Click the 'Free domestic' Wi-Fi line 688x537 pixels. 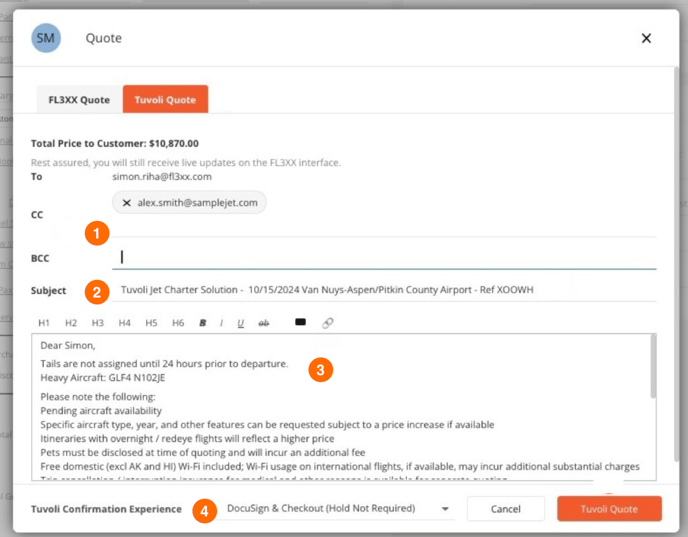tap(340, 466)
